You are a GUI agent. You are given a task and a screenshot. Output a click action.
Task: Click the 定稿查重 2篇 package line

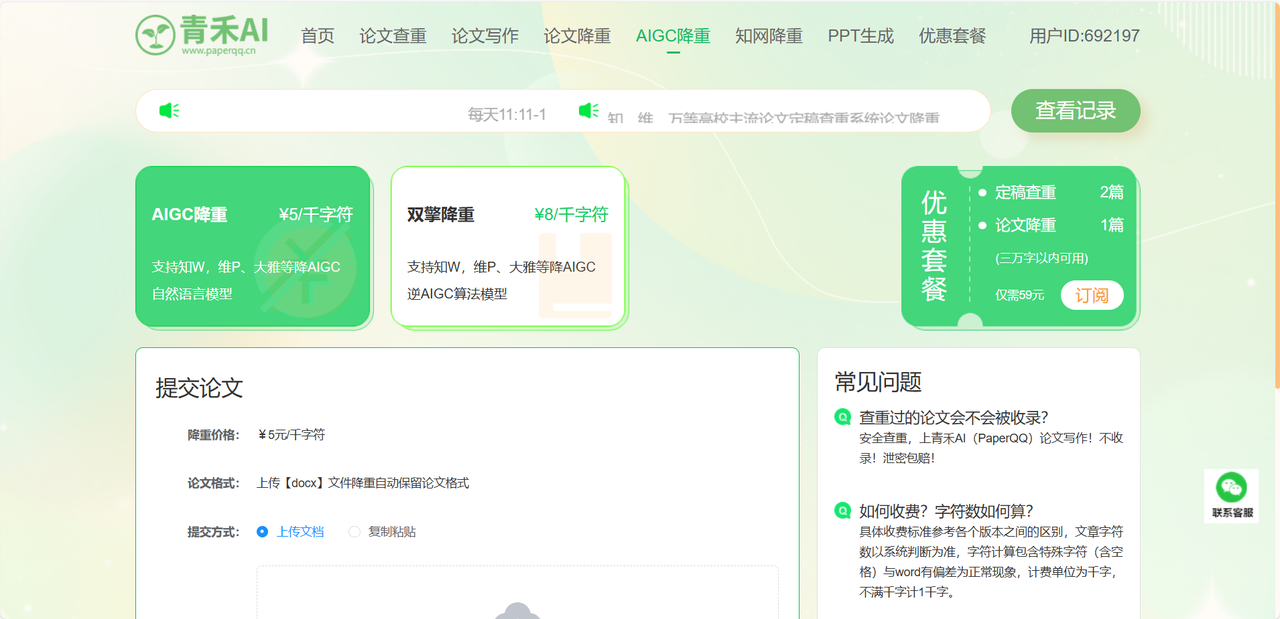[x=1051, y=192]
